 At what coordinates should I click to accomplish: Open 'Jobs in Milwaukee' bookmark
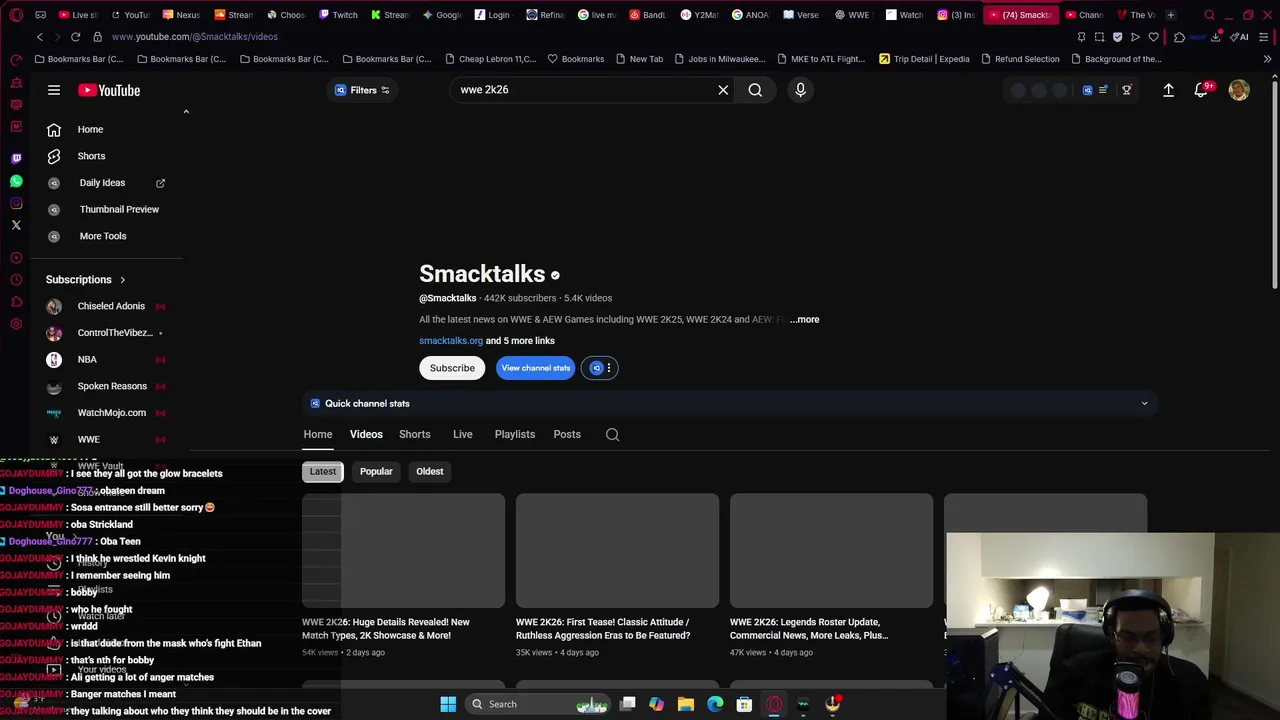(719, 59)
